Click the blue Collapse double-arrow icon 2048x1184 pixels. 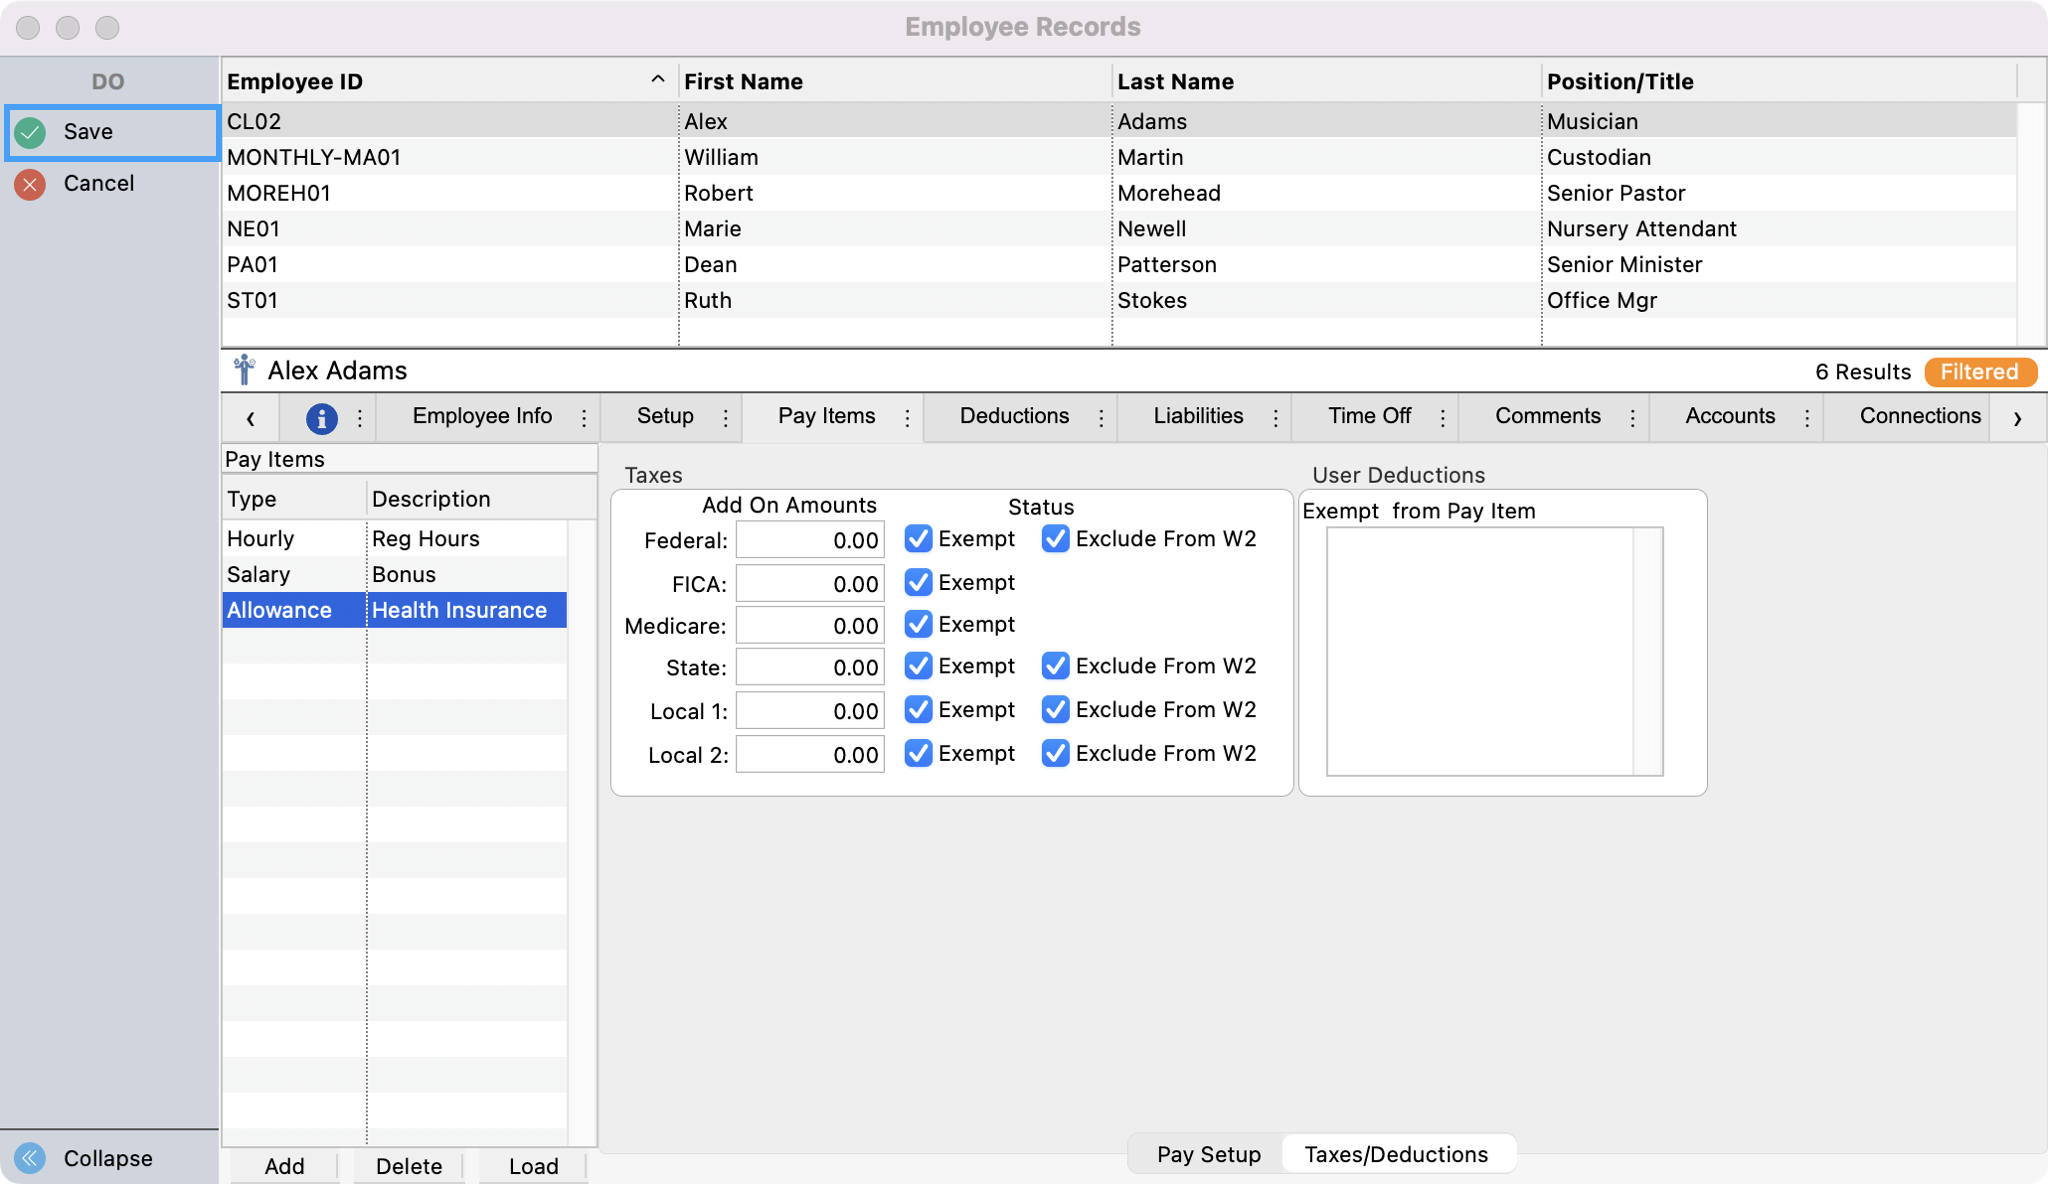point(31,1158)
